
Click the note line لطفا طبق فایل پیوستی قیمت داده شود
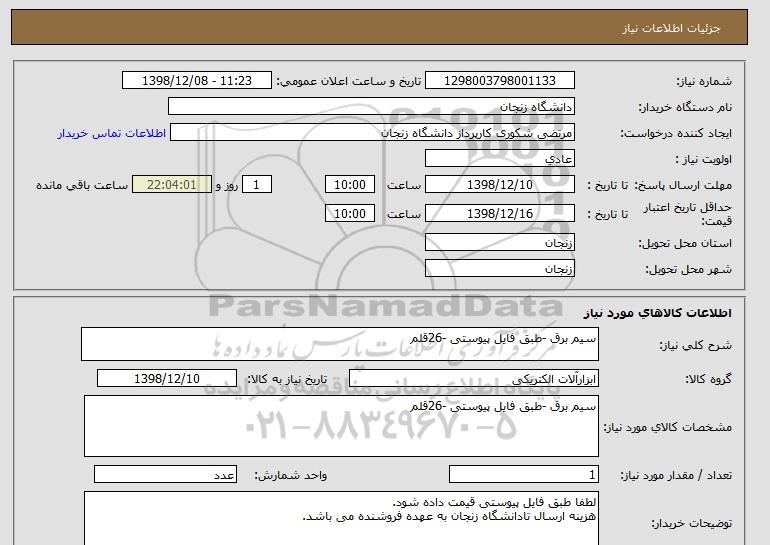494,502
